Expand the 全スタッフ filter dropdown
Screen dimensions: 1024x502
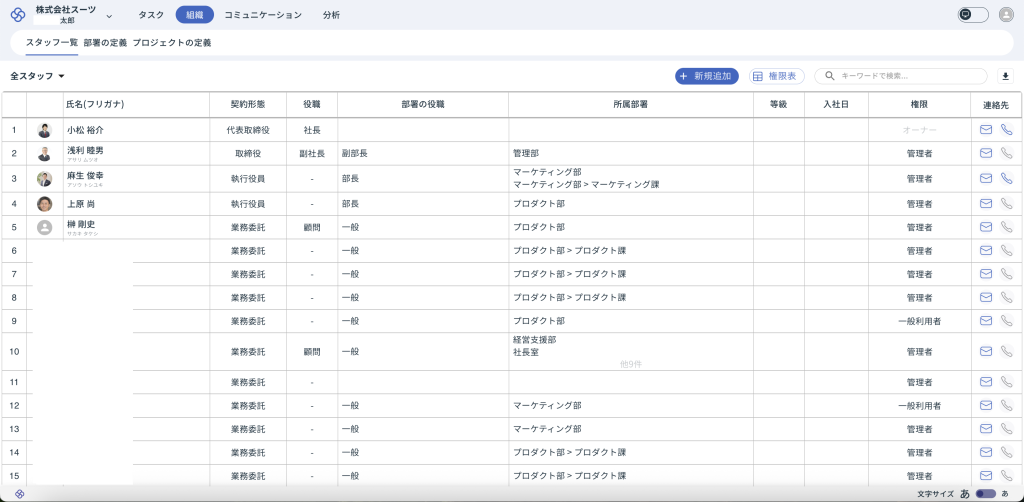38,76
